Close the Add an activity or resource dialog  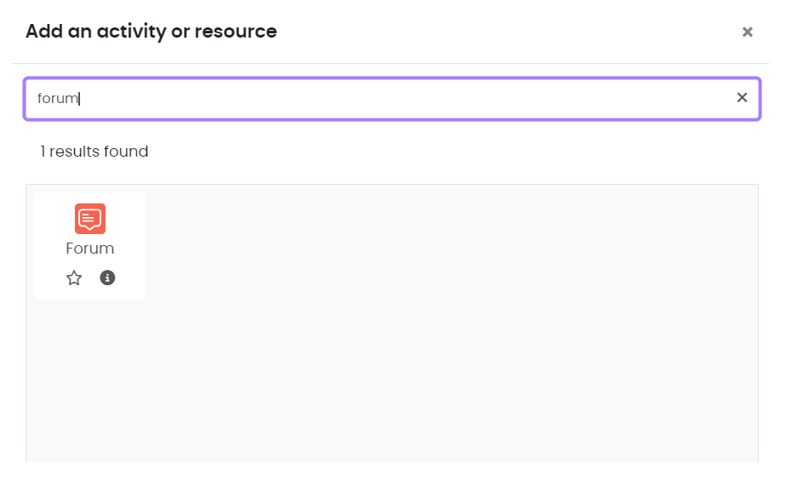[x=747, y=32]
